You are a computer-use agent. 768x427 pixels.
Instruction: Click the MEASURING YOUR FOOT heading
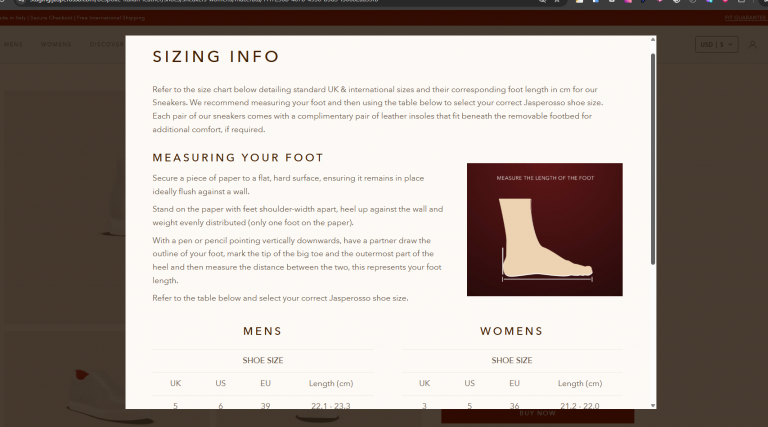click(x=238, y=158)
